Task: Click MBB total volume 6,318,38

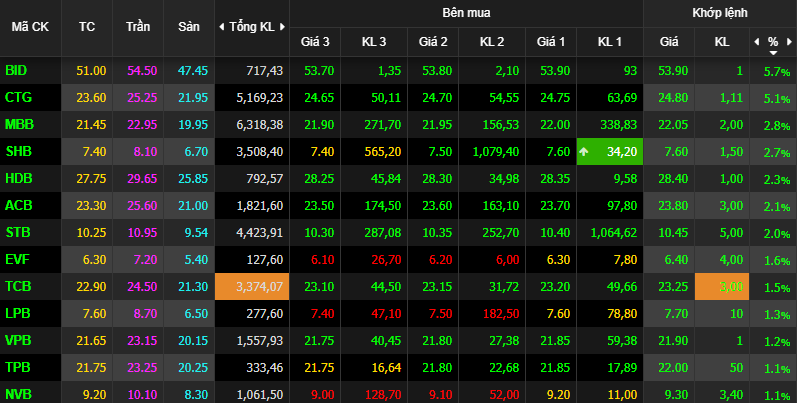Action: click(260, 125)
